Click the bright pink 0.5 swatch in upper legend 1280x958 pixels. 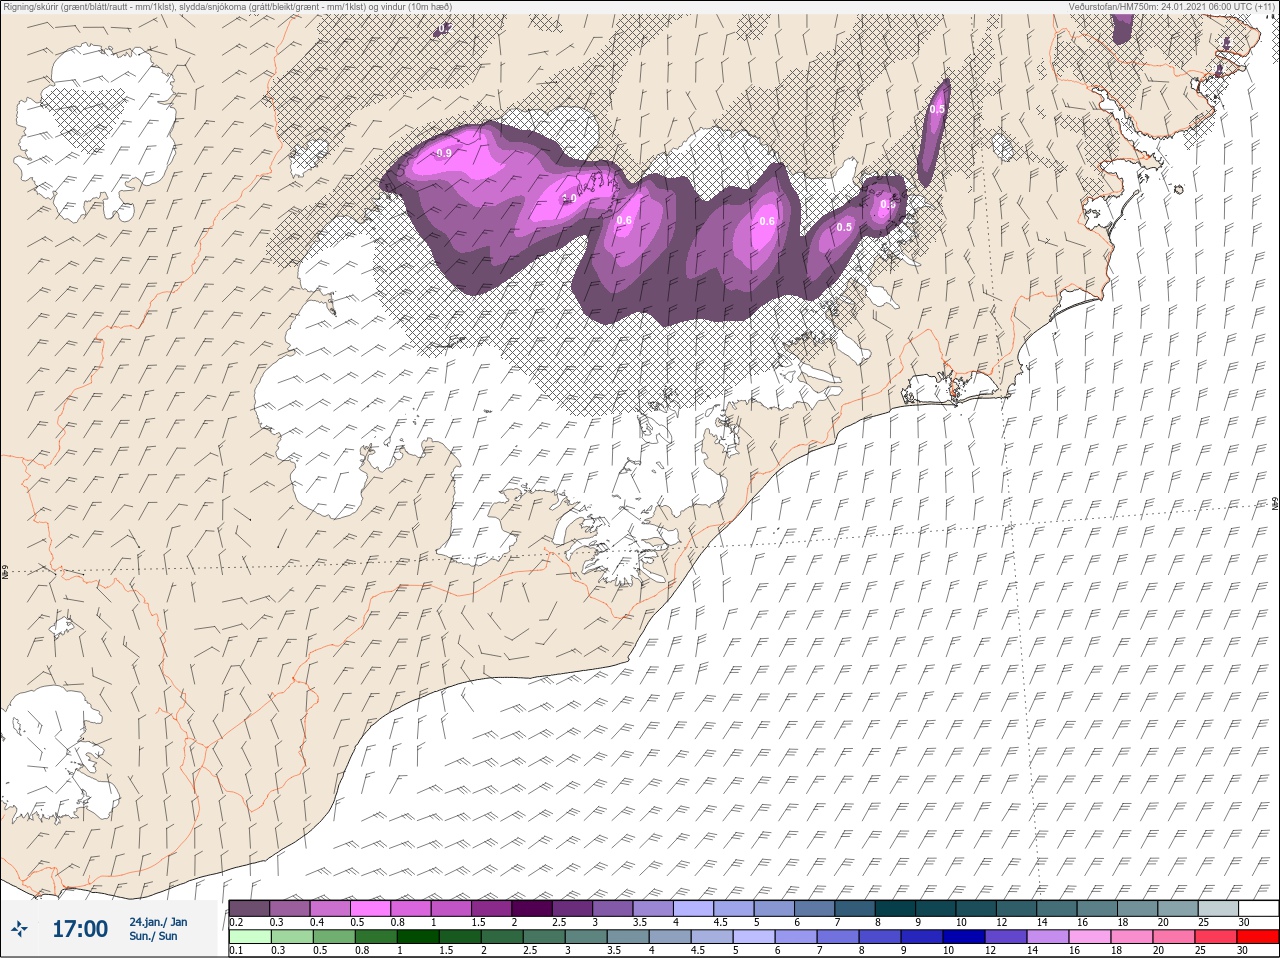[370, 909]
